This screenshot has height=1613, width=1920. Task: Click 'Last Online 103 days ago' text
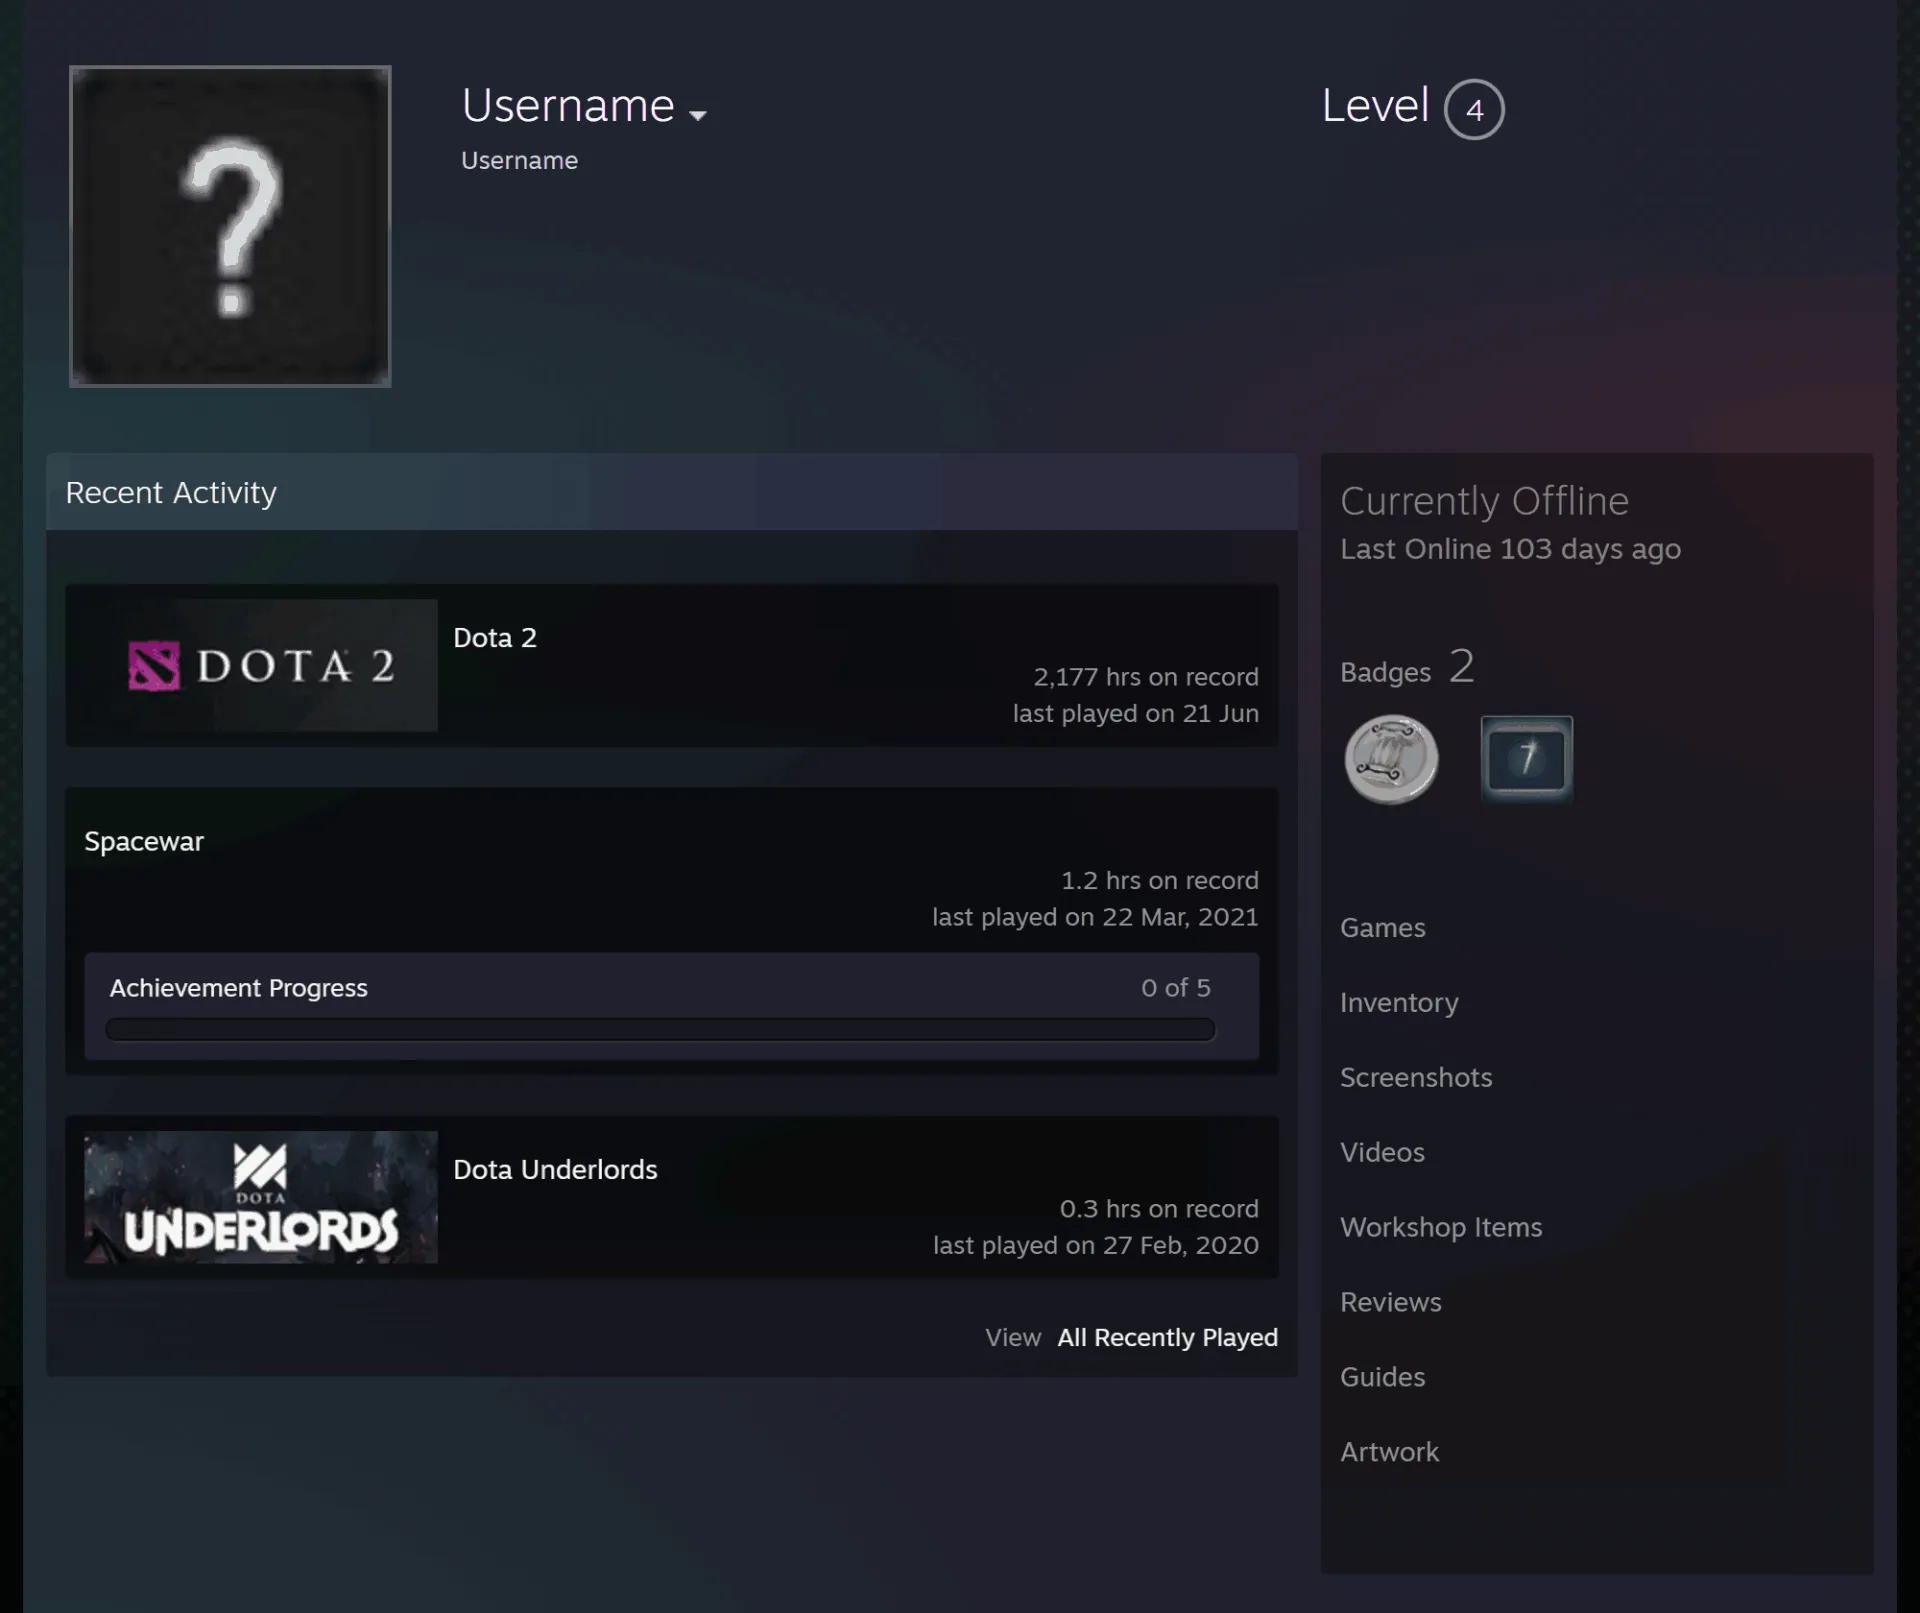tap(1510, 549)
